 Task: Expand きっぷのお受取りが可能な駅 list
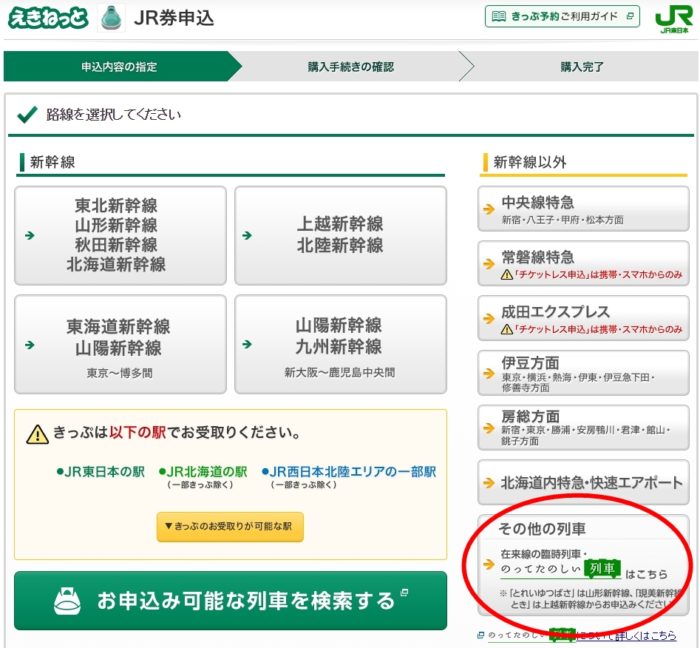pos(230,527)
